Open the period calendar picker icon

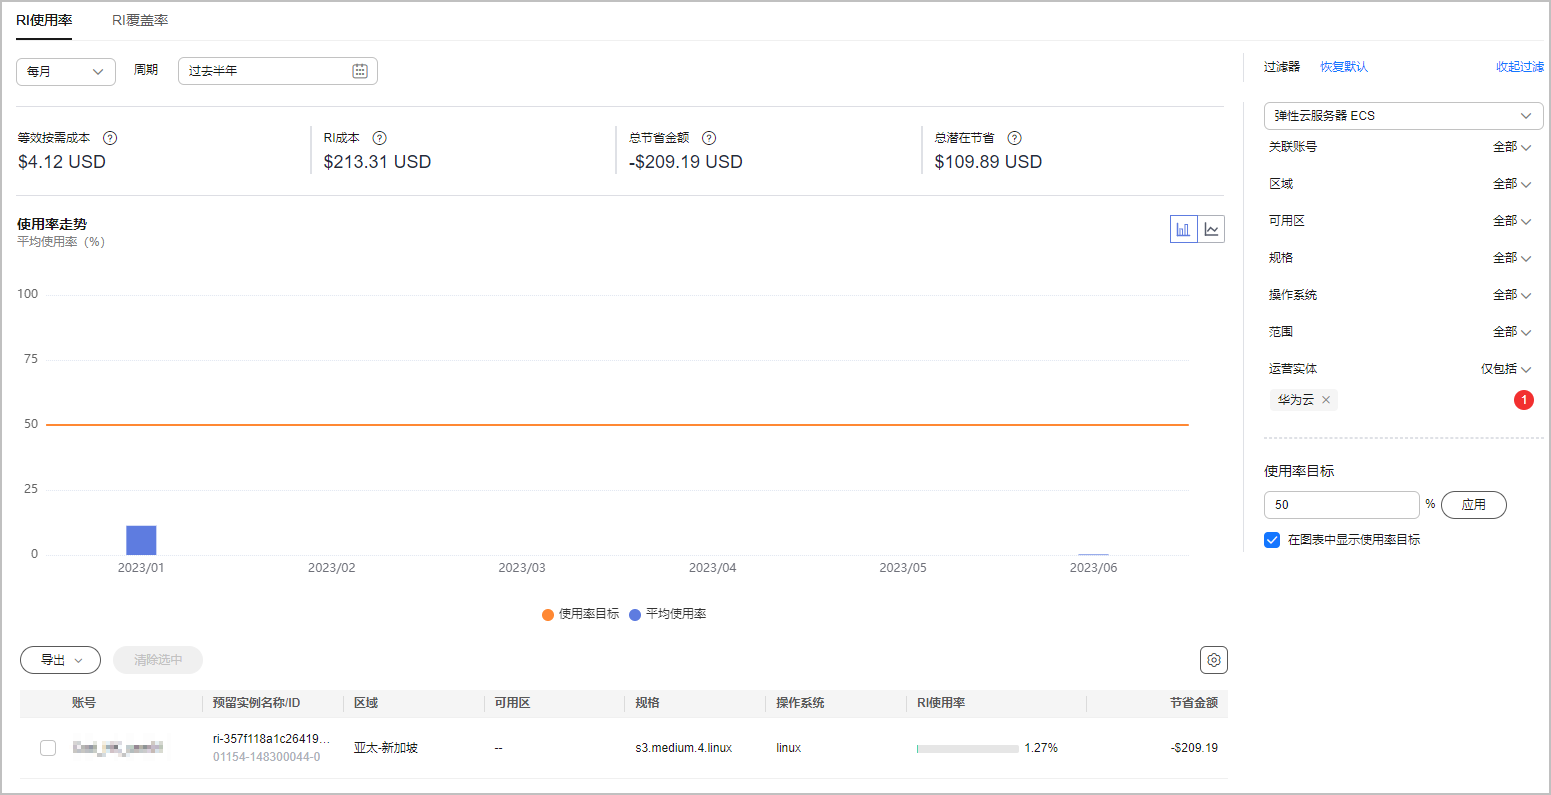360,71
